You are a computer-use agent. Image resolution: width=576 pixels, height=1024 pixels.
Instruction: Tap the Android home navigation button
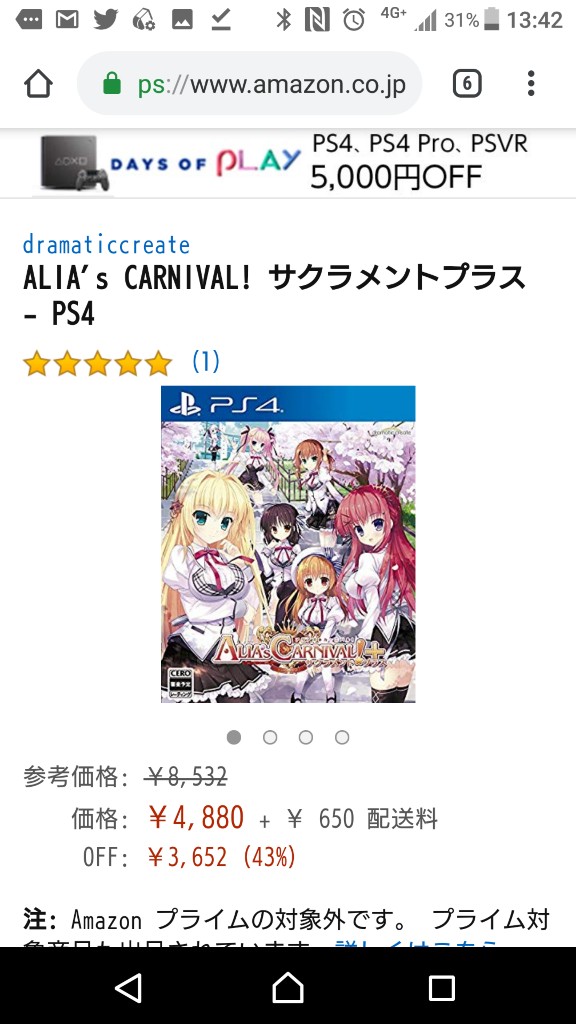(288, 987)
